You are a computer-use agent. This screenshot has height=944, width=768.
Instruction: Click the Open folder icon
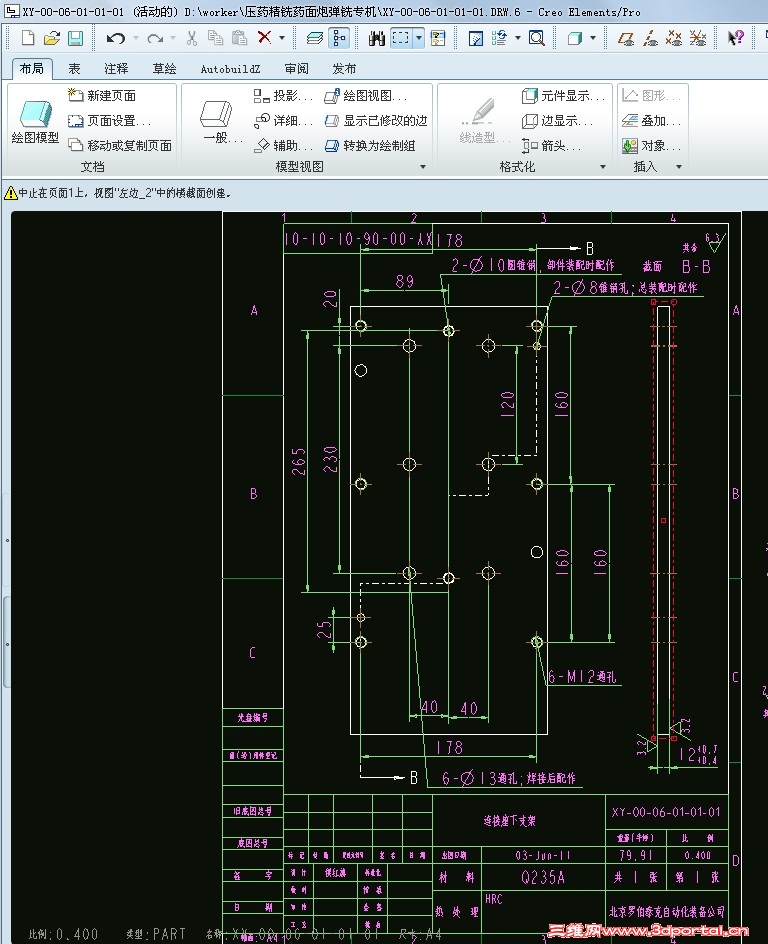(x=52, y=38)
